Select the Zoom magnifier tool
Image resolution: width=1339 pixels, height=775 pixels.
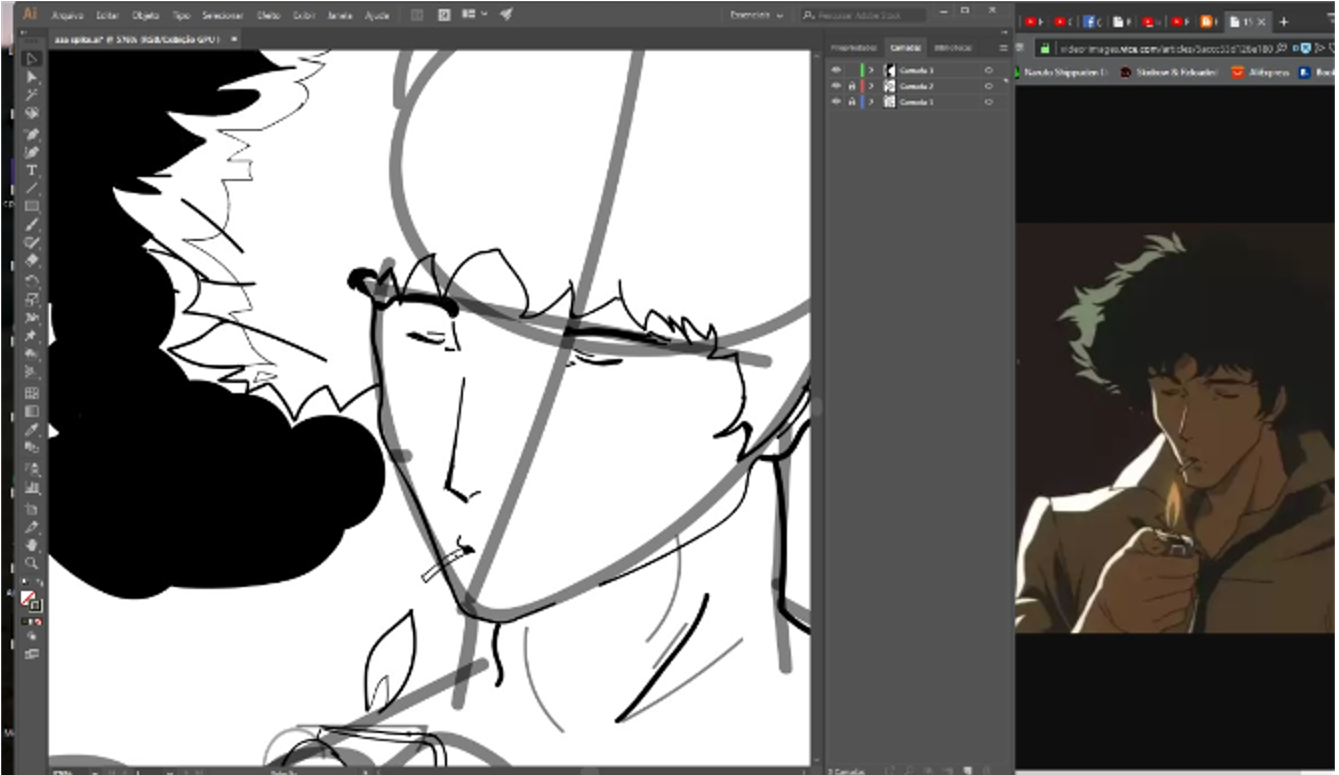coord(32,563)
